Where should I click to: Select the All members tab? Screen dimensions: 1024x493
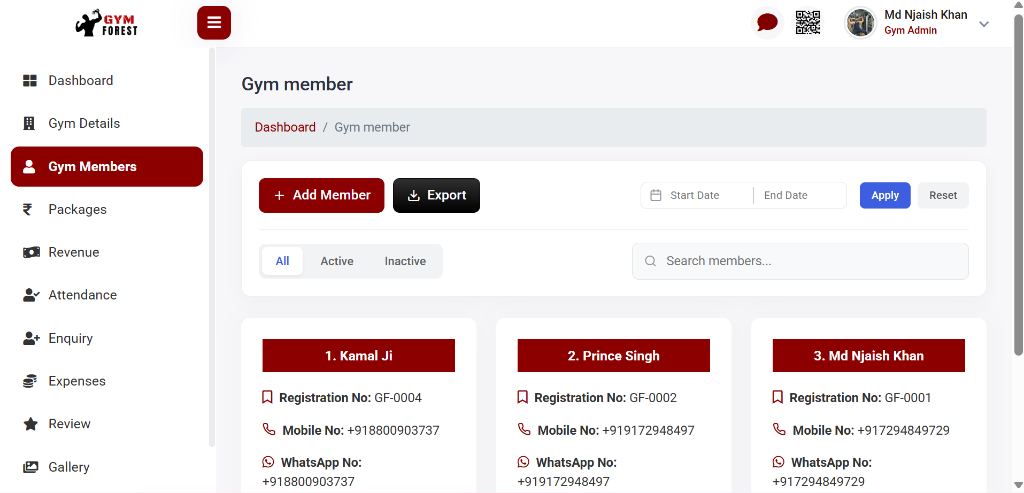click(x=282, y=261)
